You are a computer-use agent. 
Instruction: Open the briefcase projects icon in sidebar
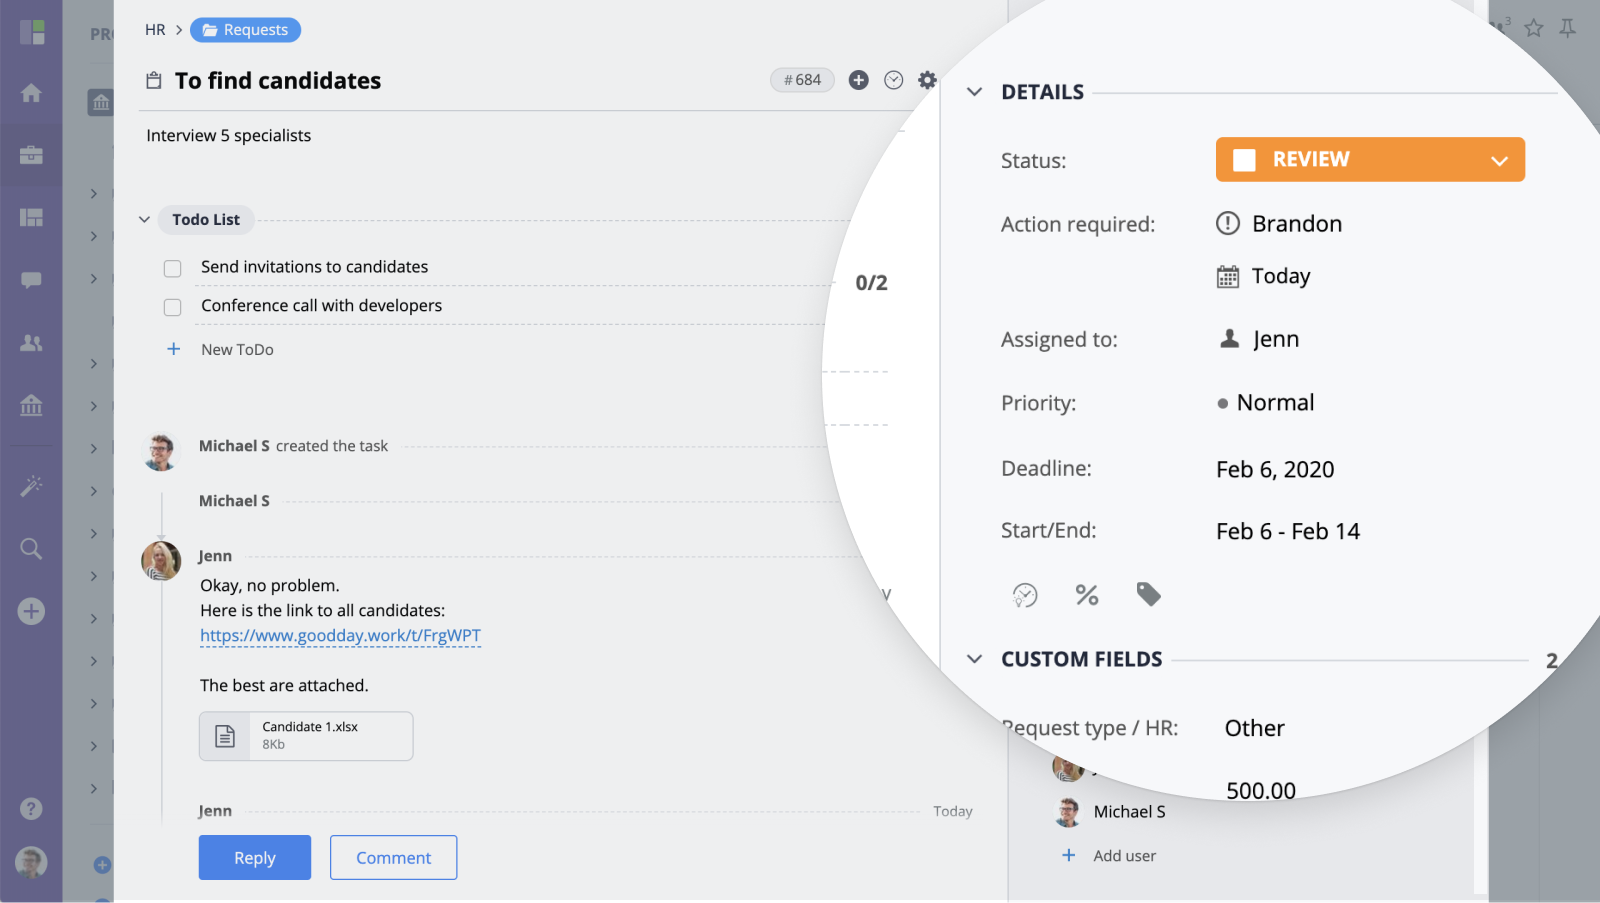(x=31, y=155)
